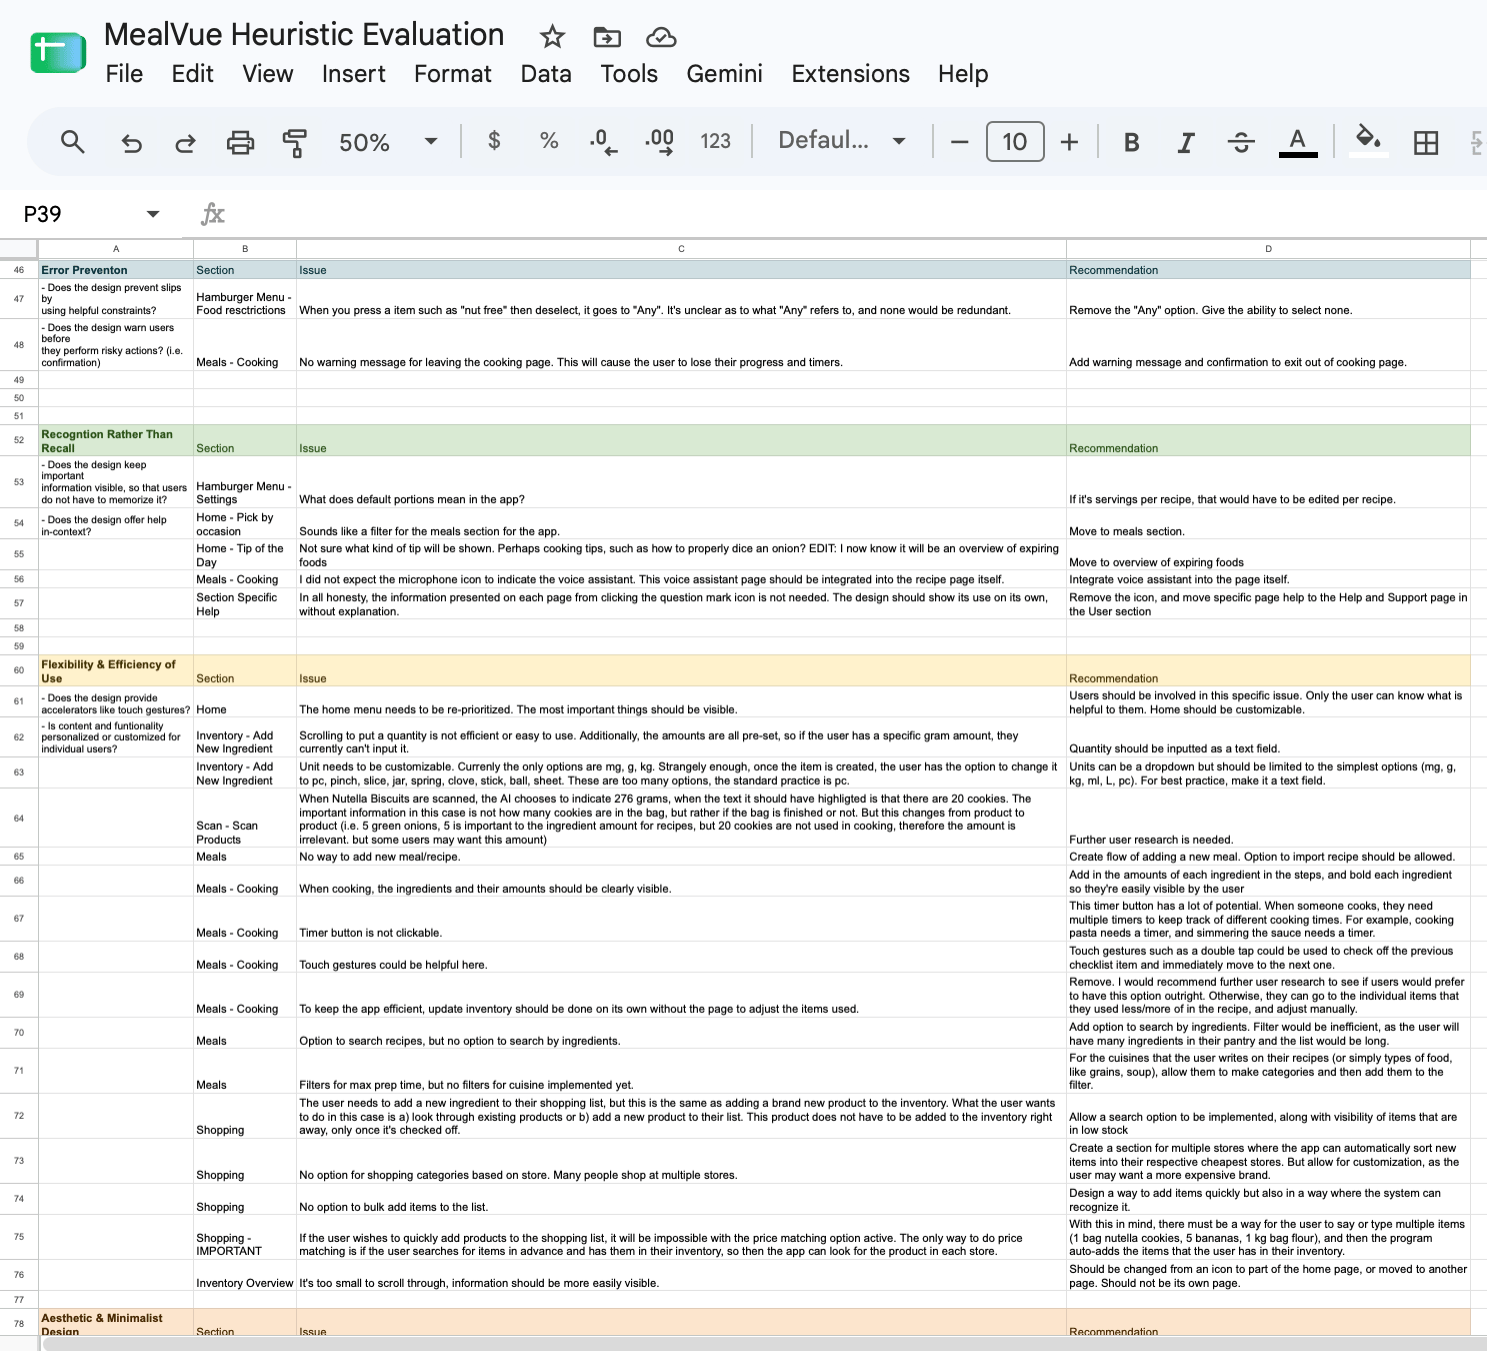Print the spreadsheet
Screen dimensions: 1487x1351
[x=240, y=142]
